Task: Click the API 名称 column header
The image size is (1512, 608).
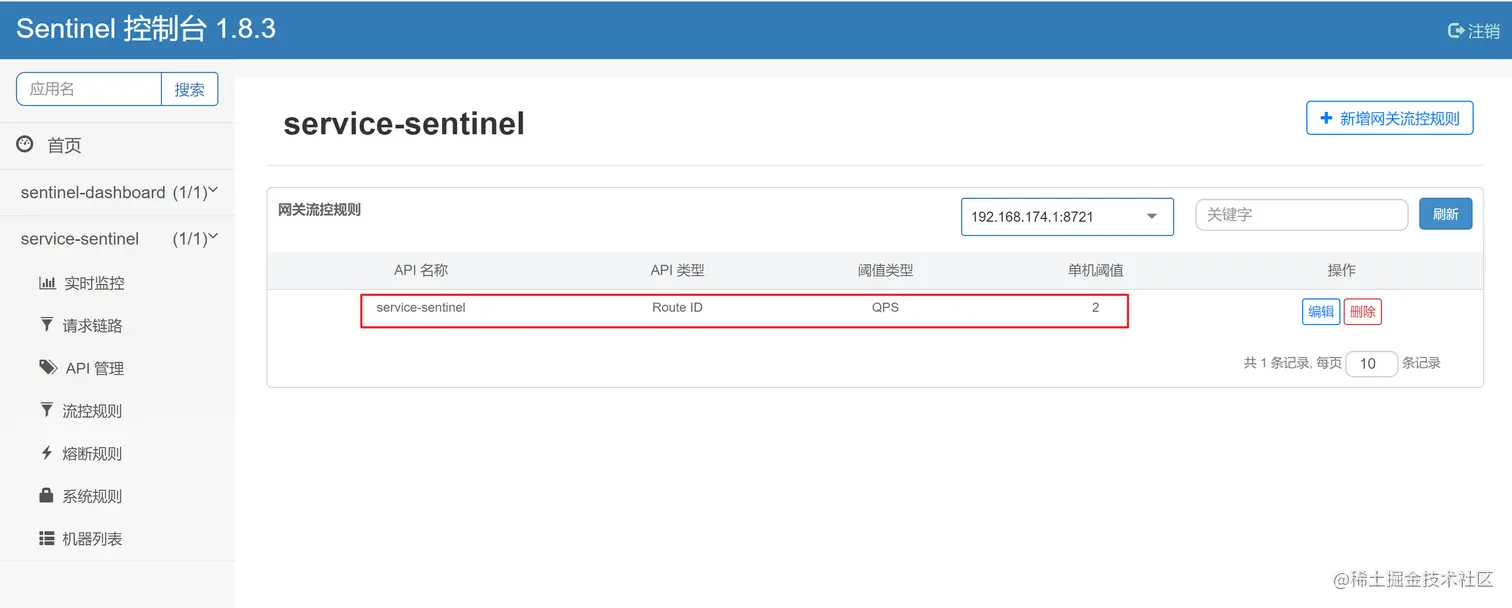Action: coord(421,270)
